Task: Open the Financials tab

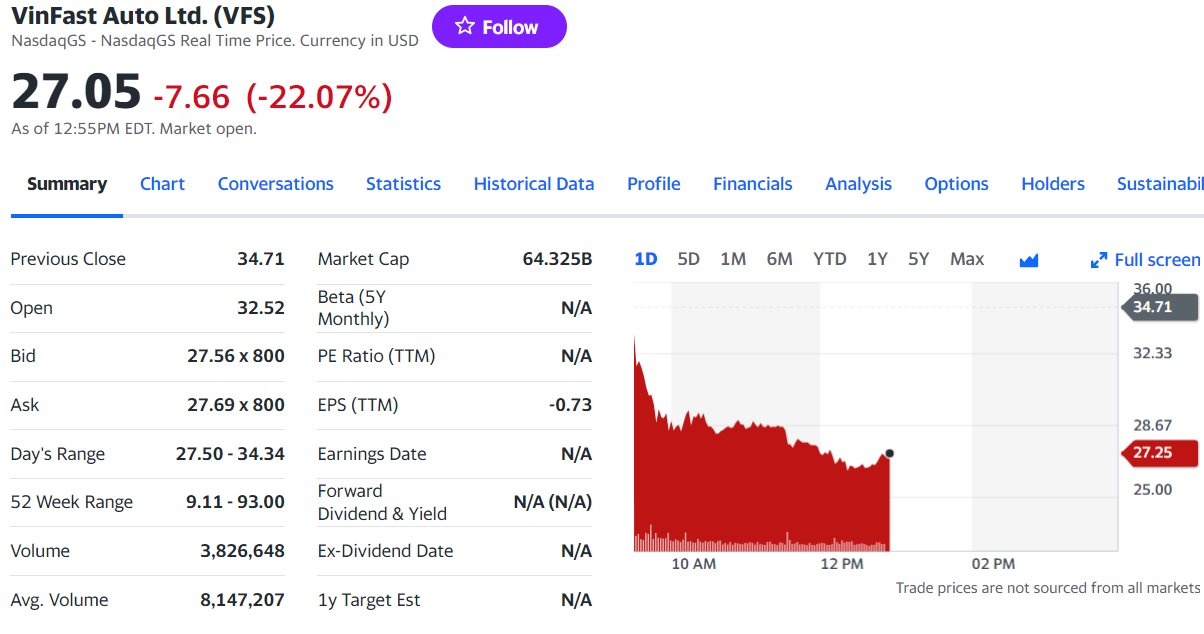Action: pyautogui.click(x=752, y=184)
